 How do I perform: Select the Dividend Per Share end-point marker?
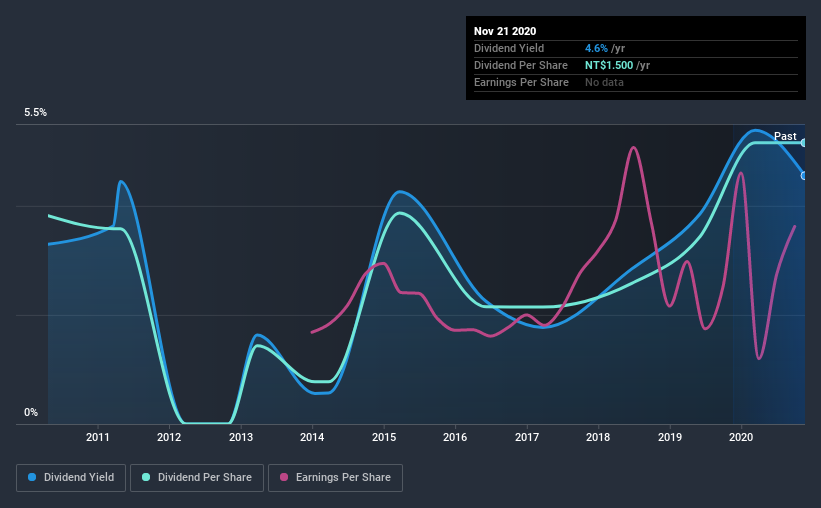tap(804, 142)
